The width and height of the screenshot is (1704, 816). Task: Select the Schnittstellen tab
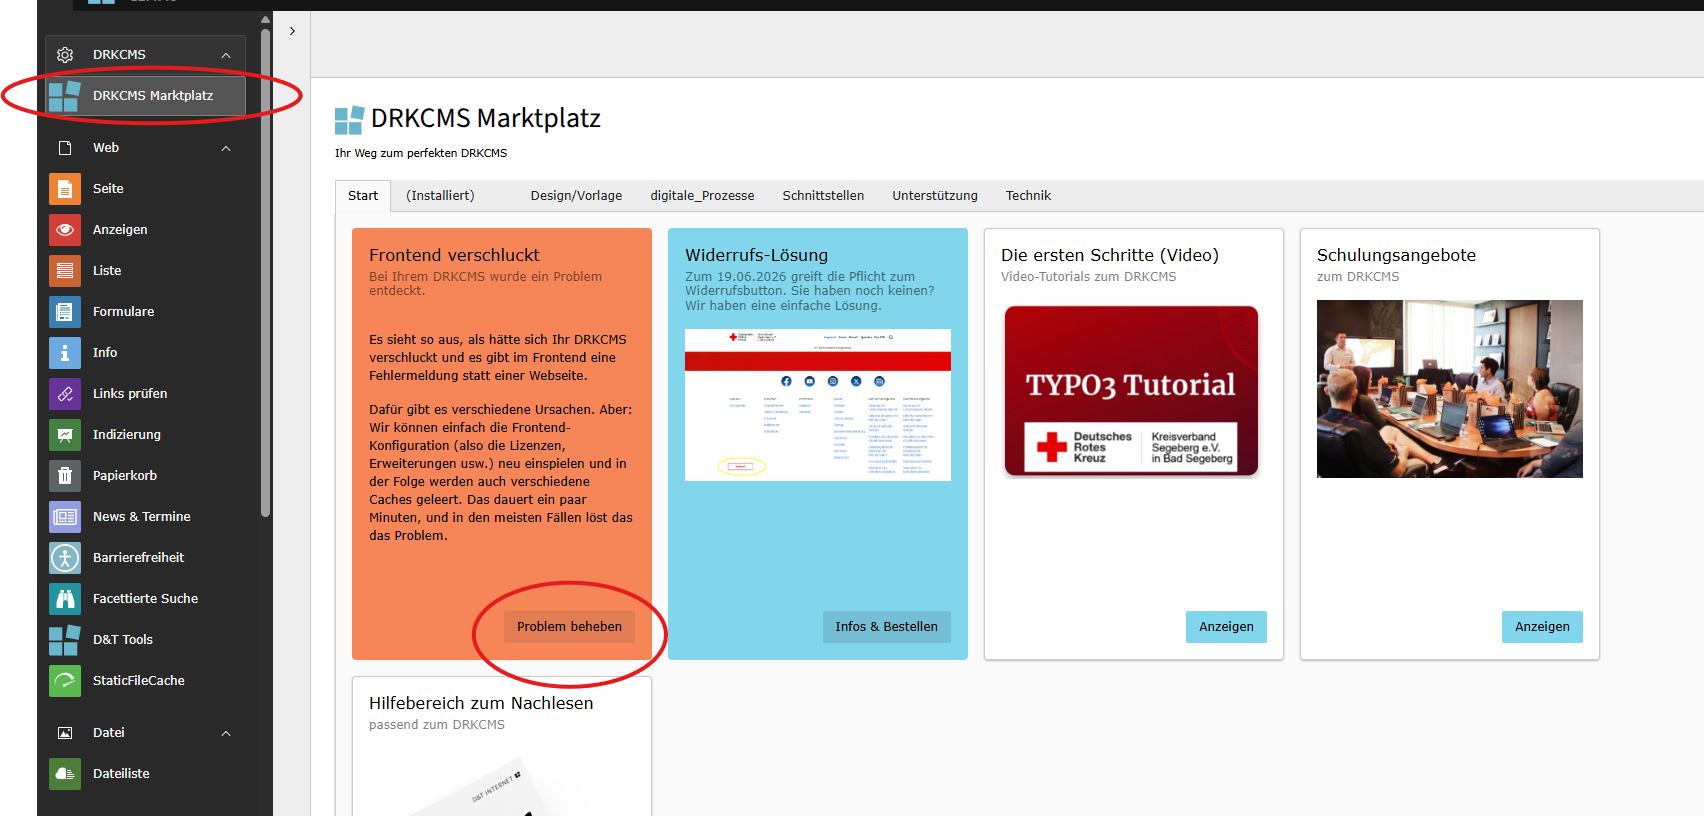[823, 196]
